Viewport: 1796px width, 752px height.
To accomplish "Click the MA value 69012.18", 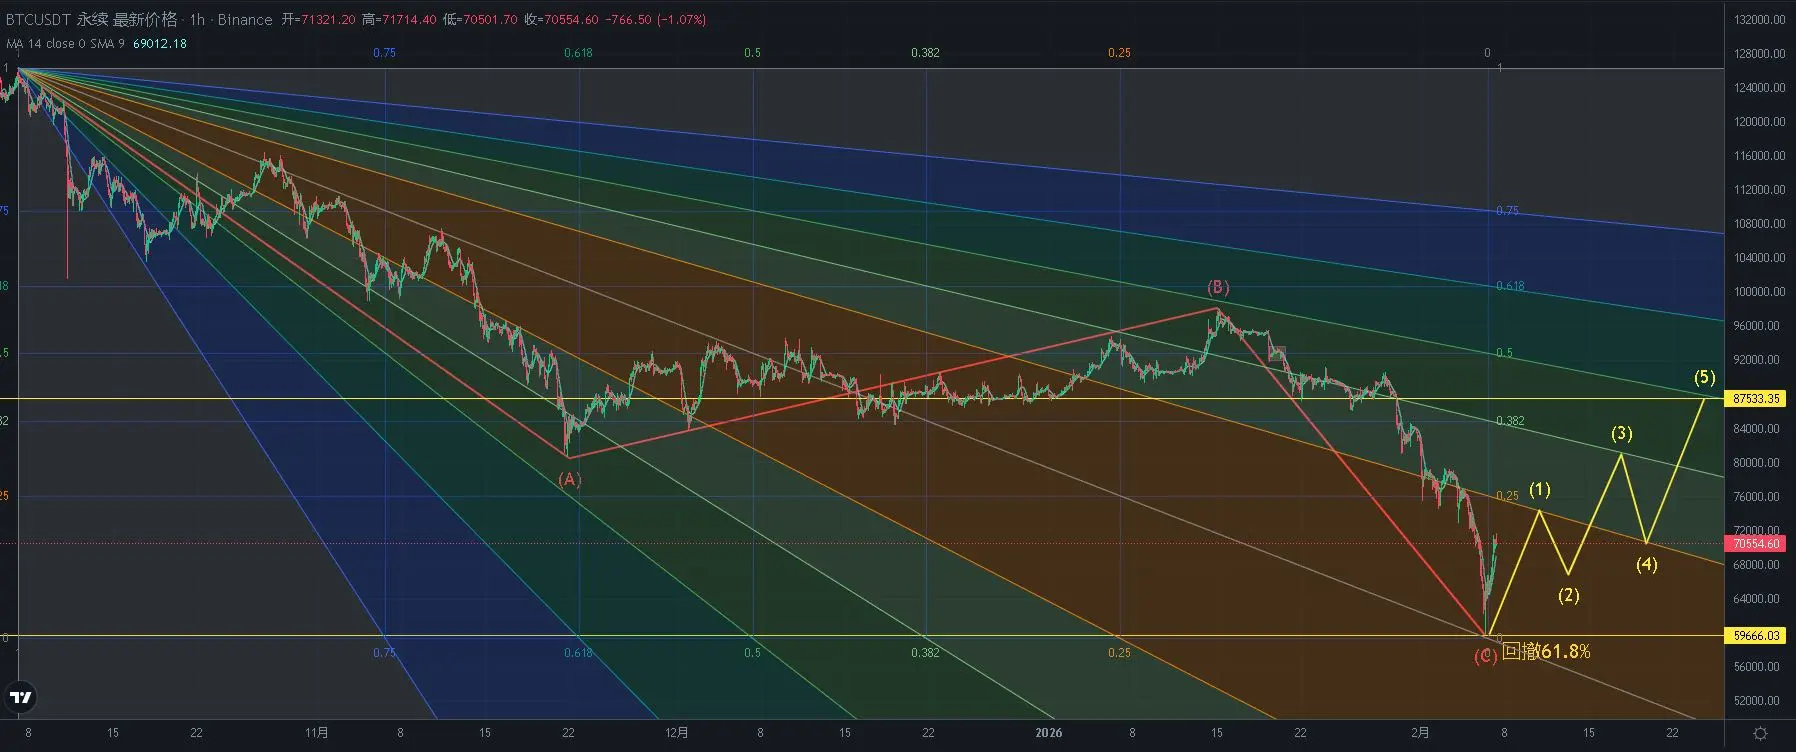I will point(160,44).
